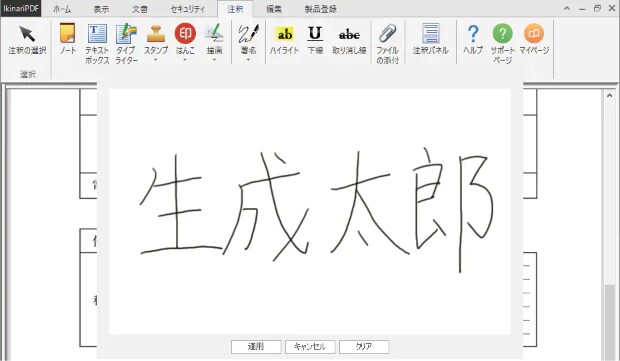Switch to the ホーム tab
Image resolution: width=620 pixels, height=361 pixels.
[62, 9]
